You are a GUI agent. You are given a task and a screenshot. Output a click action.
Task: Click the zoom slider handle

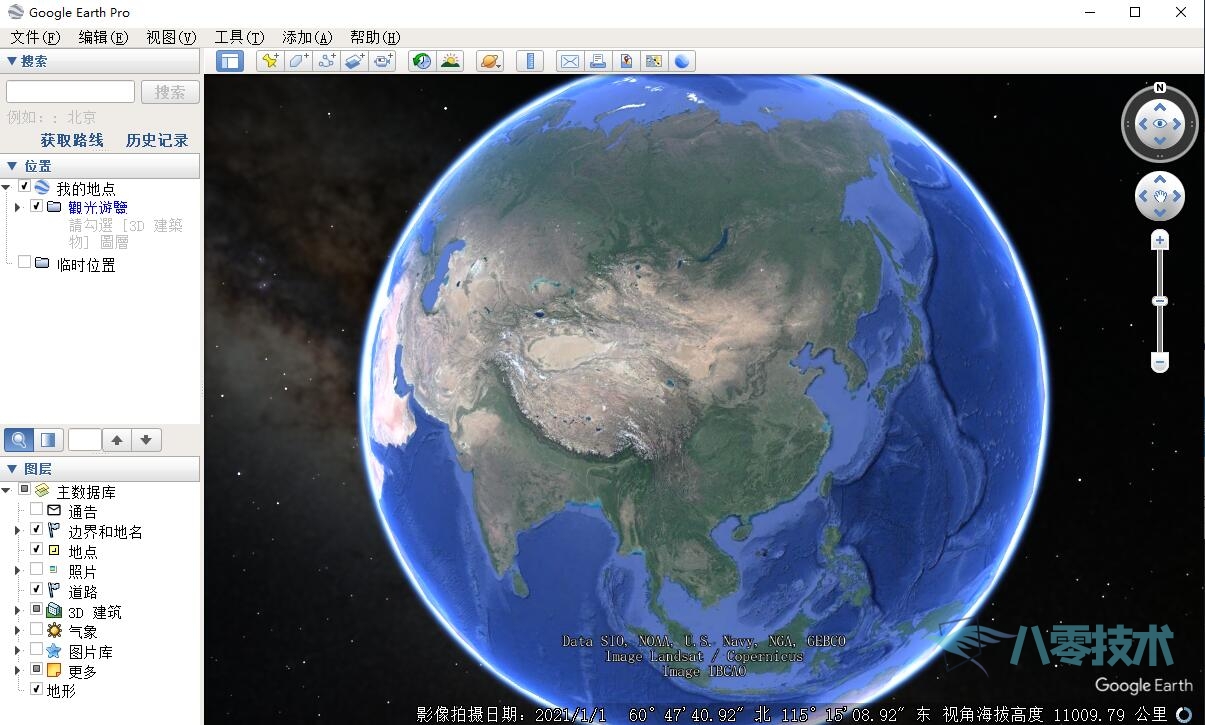pos(1160,301)
